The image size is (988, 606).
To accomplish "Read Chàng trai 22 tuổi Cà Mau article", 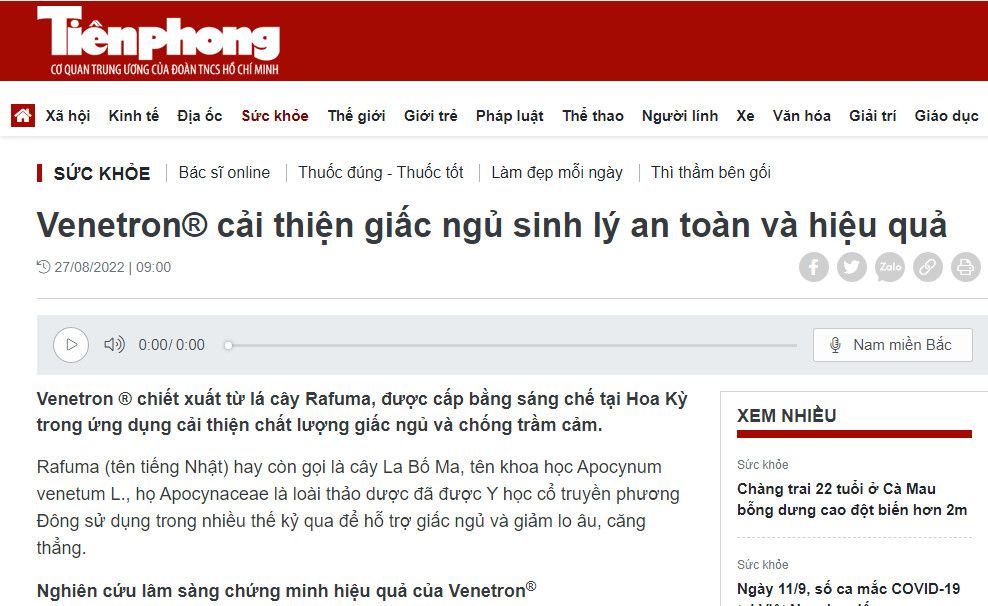I will [852, 499].
